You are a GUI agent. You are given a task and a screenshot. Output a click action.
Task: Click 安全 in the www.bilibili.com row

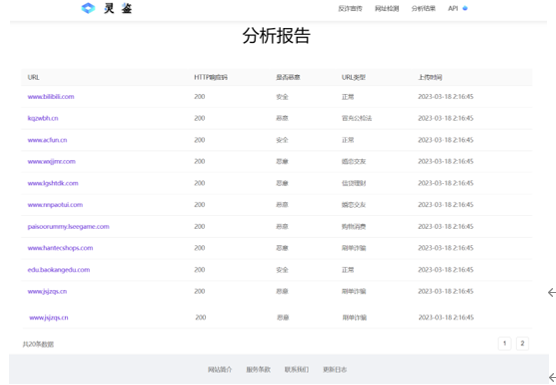click(x=282, y=97)
